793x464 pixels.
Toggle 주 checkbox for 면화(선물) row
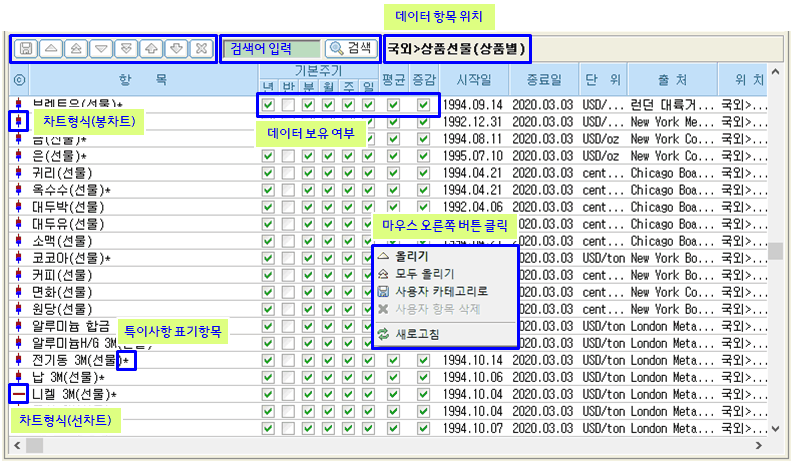pyautogui.click(x=348, y=292)
